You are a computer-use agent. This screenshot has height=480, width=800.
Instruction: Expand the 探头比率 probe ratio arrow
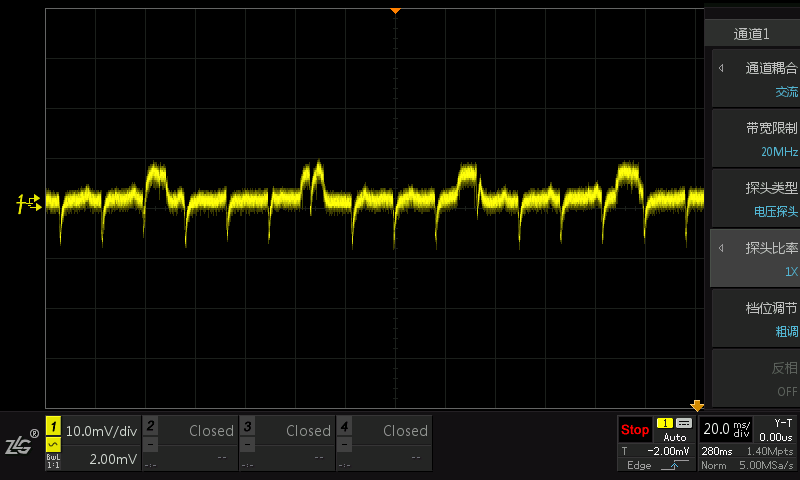tap(721, 248)
